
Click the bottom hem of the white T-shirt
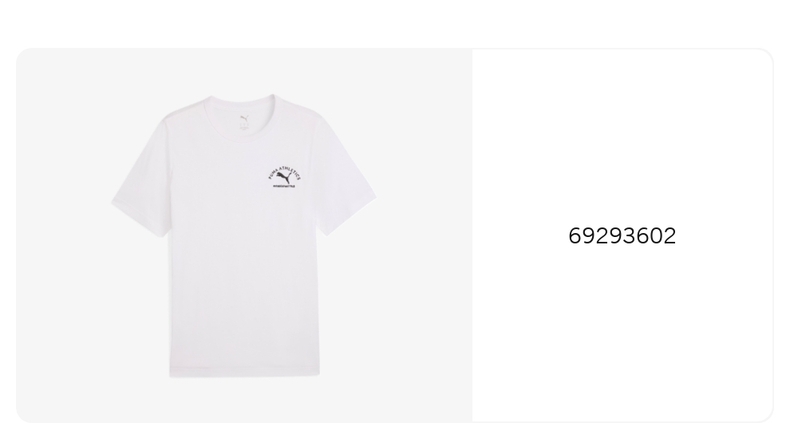point(245,374)
